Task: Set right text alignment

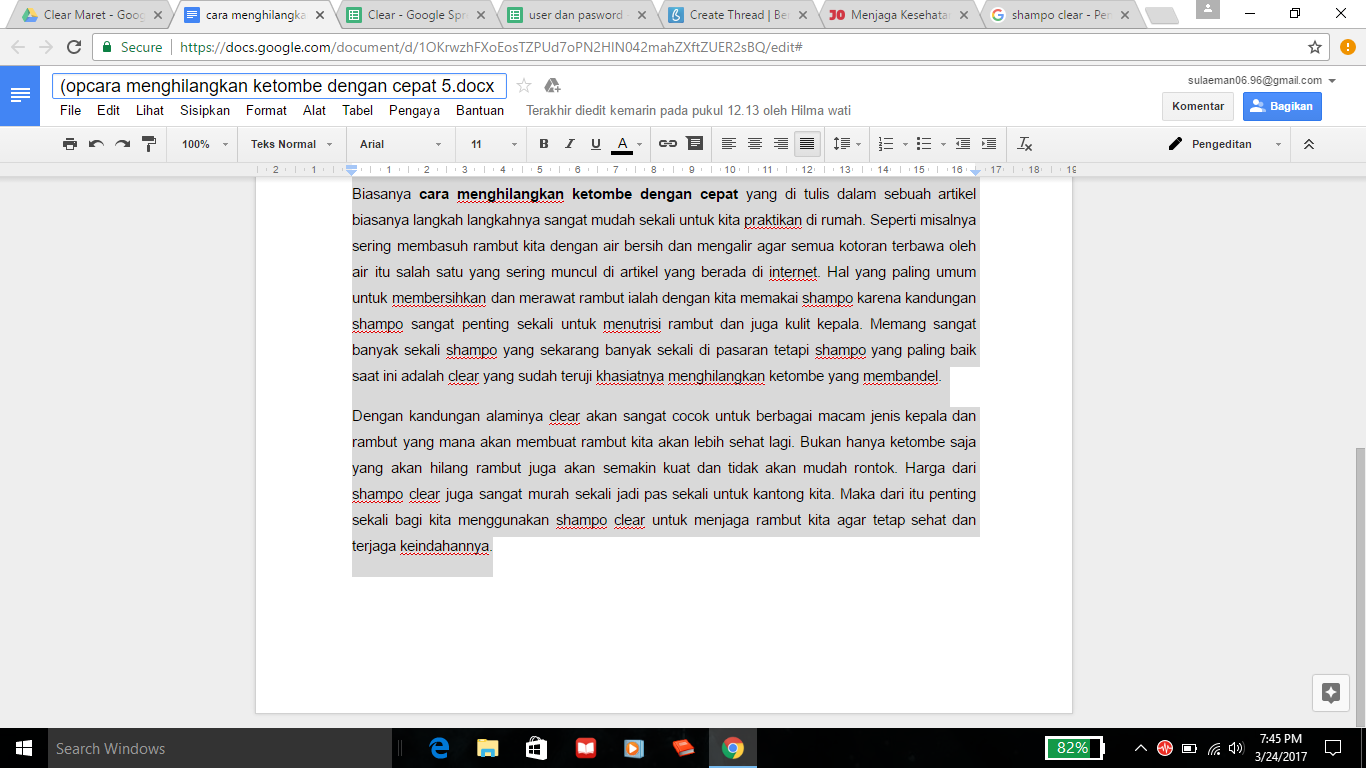Action: (x=781, y=144)
